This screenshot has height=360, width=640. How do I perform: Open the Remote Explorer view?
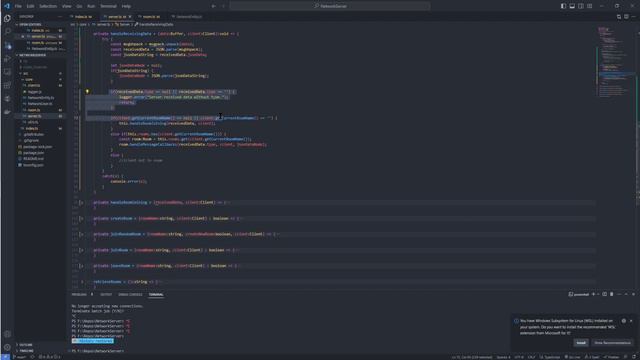[x=7, y=72]
